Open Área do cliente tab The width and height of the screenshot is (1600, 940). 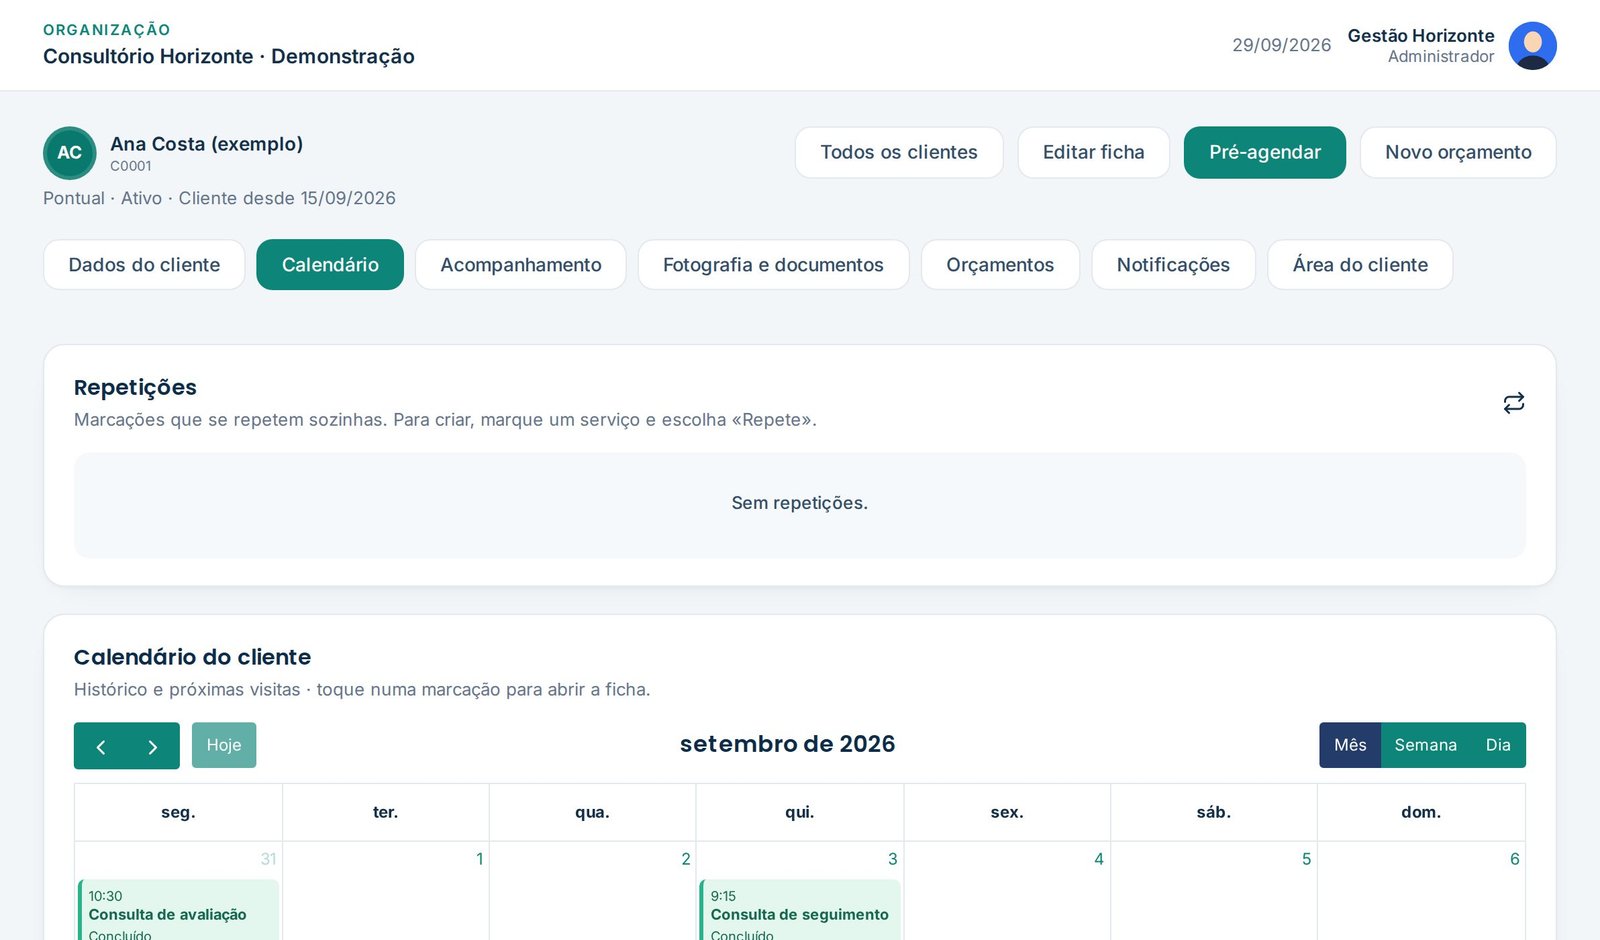coord(1360,265)
